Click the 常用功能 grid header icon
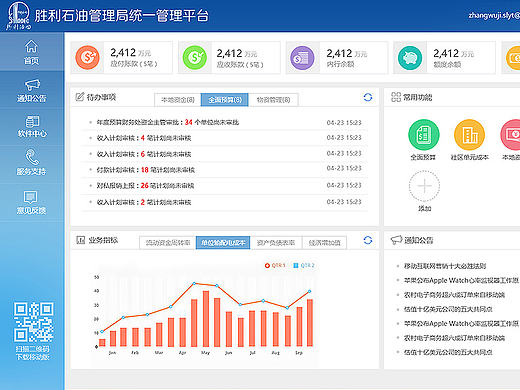Viewport: 520px width, 390px height. (396, 97)
